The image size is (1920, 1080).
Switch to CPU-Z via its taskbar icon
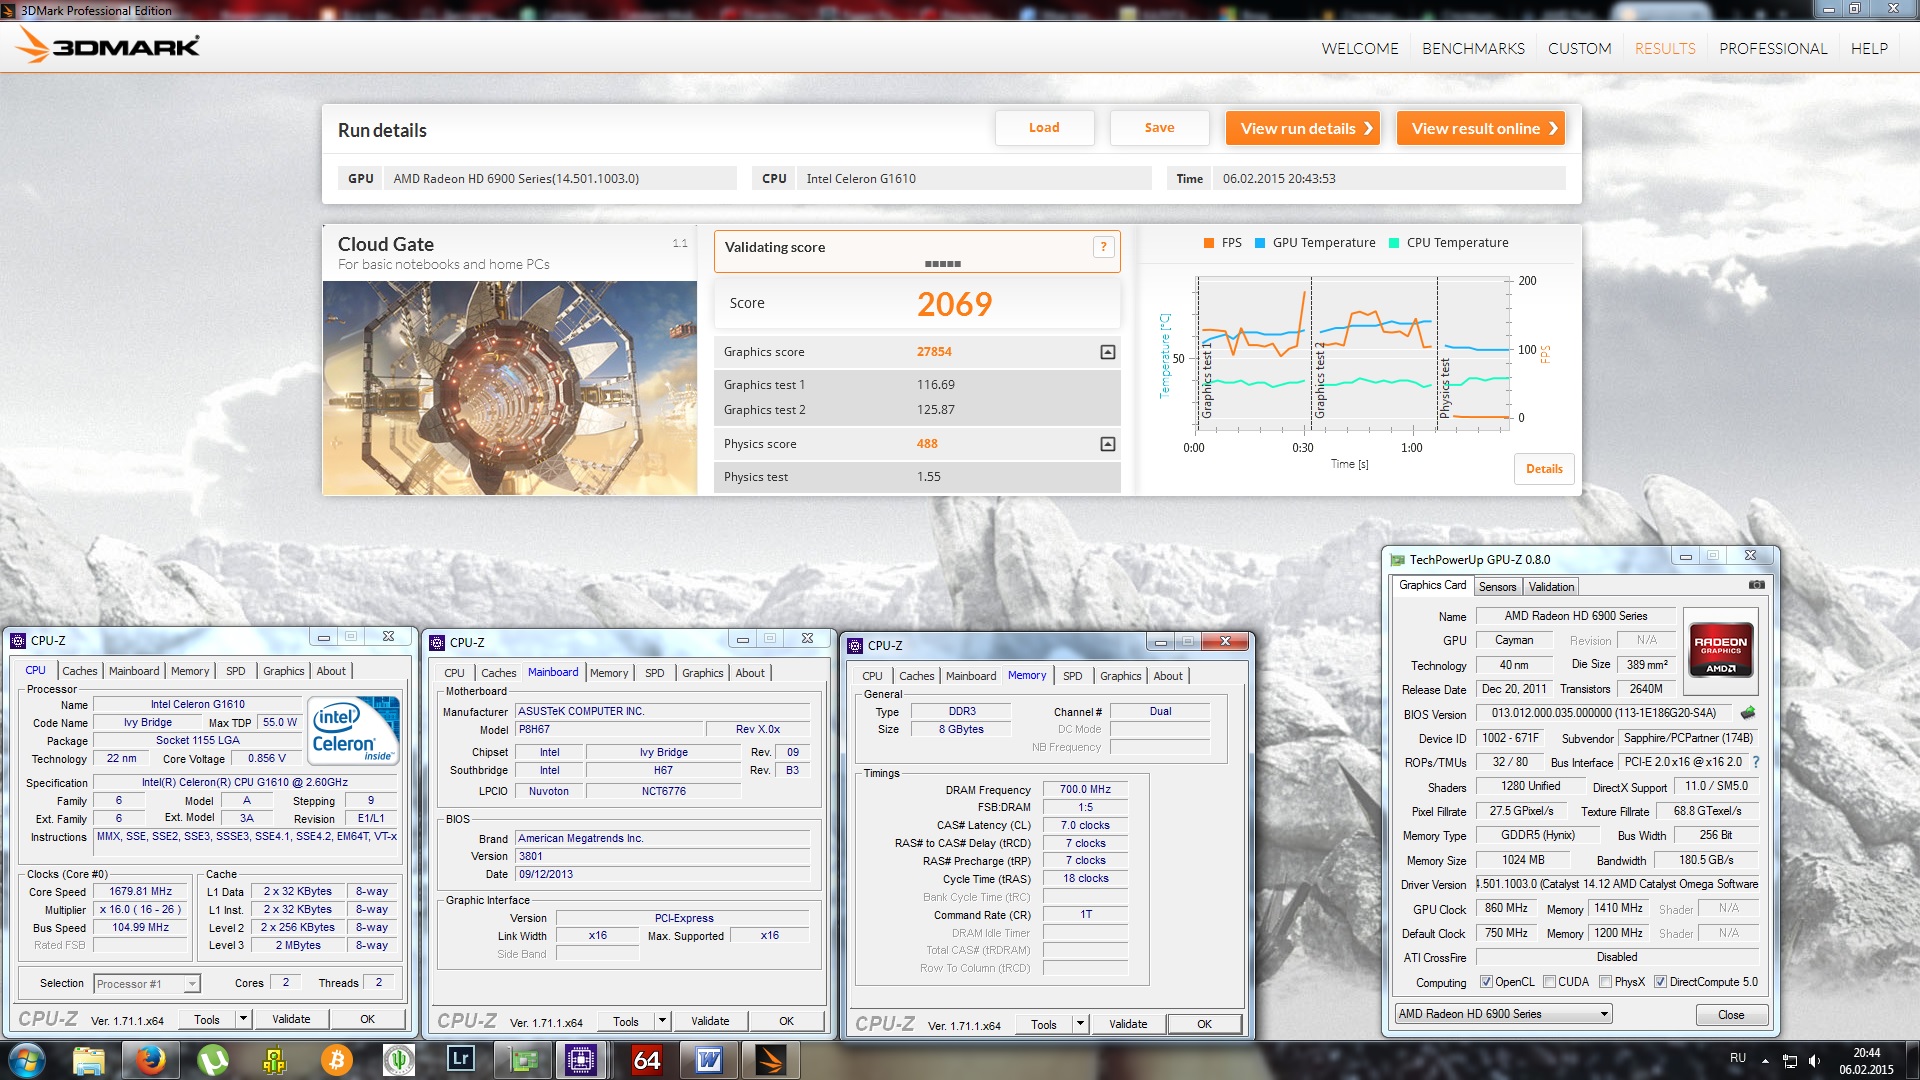[581, 1060]
